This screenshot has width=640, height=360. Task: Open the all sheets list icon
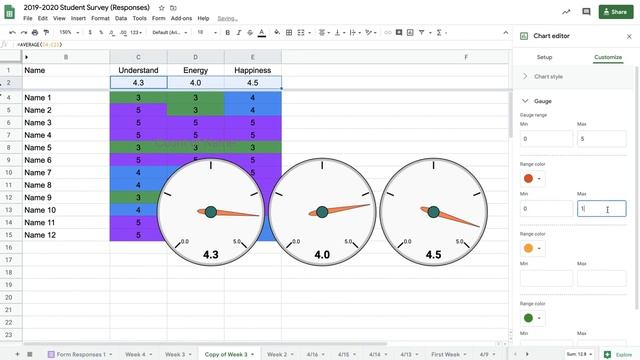30,354
